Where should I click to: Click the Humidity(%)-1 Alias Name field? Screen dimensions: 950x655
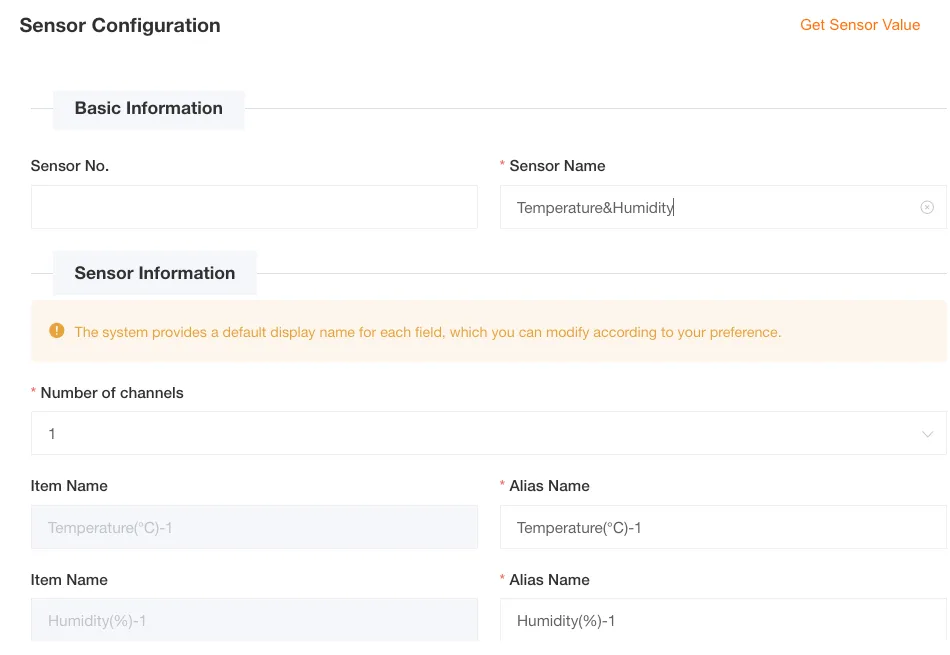point(722,620)
